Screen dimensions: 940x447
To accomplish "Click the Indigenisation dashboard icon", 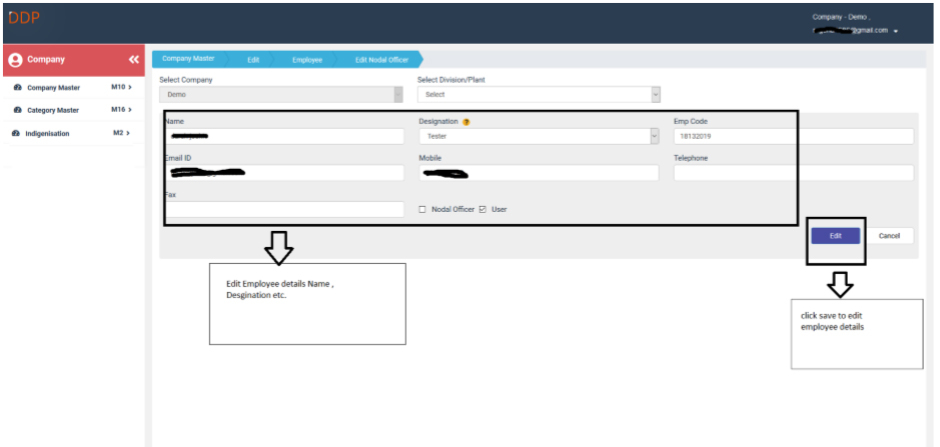I will 15,133.
